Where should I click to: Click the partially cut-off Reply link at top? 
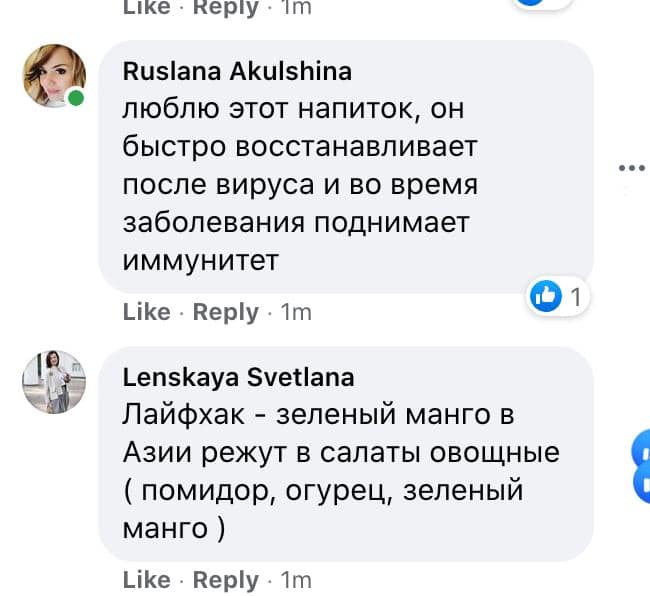pyautogui.click(x=225, y=6)
